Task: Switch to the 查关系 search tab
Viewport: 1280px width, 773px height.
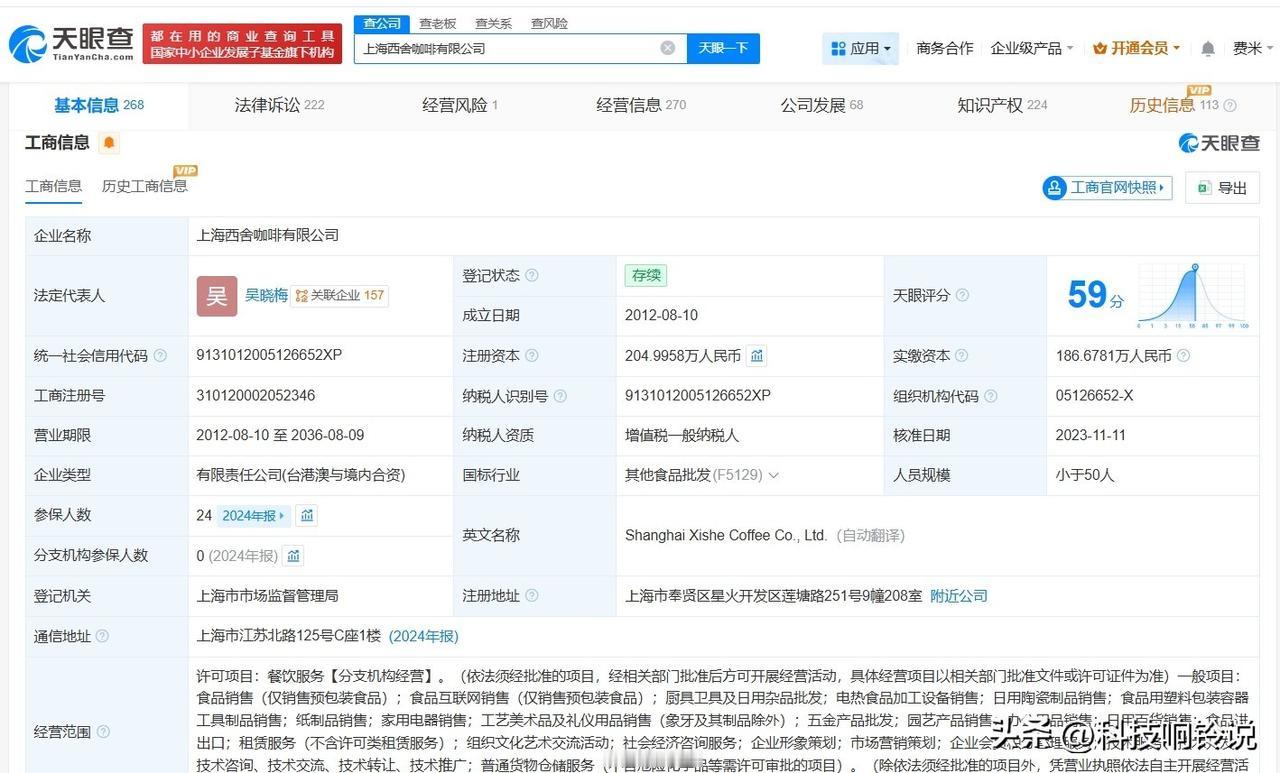Action: (493, 23)
